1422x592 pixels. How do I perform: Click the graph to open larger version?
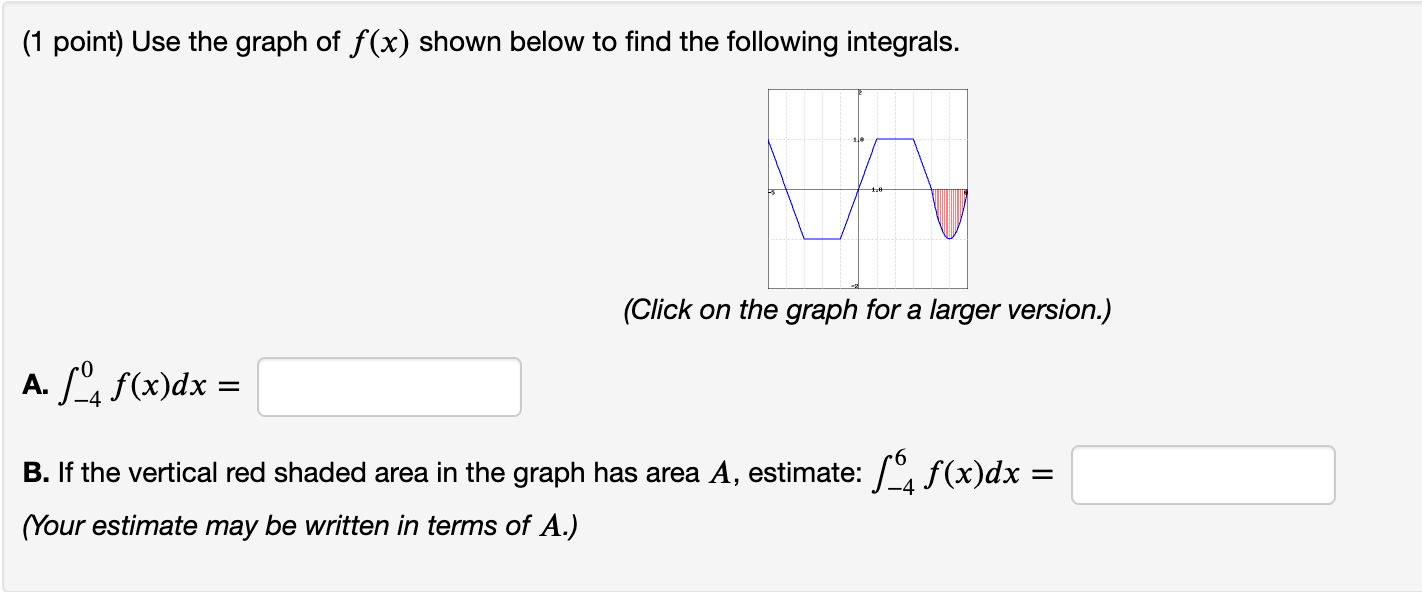coord(866,189)
